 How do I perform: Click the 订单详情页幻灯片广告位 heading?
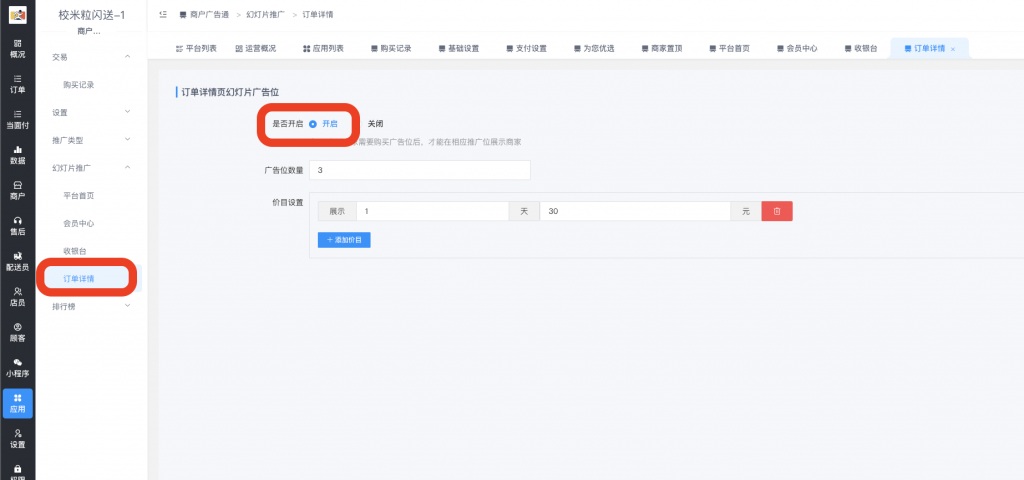(230, 92)
